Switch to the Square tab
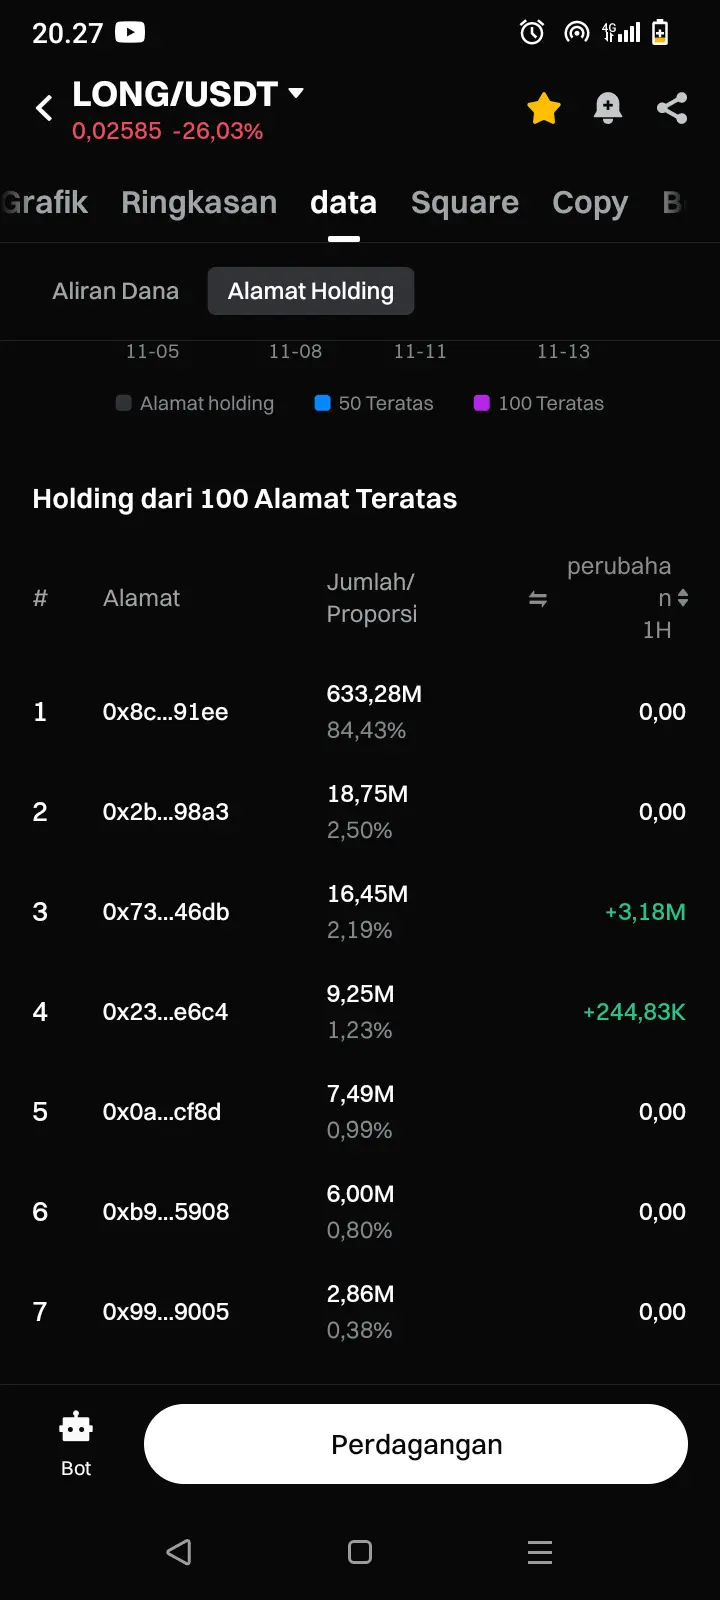Screen dimensions: 720x1600 click(465, 202)
